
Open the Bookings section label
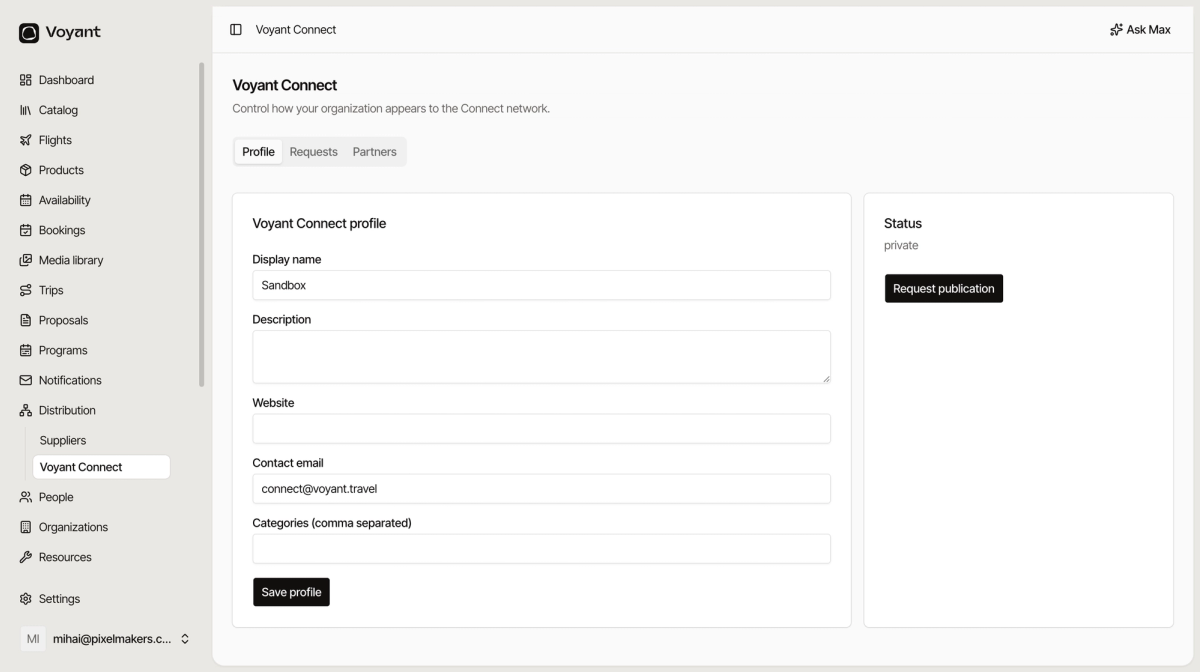(x=62, y=230)
